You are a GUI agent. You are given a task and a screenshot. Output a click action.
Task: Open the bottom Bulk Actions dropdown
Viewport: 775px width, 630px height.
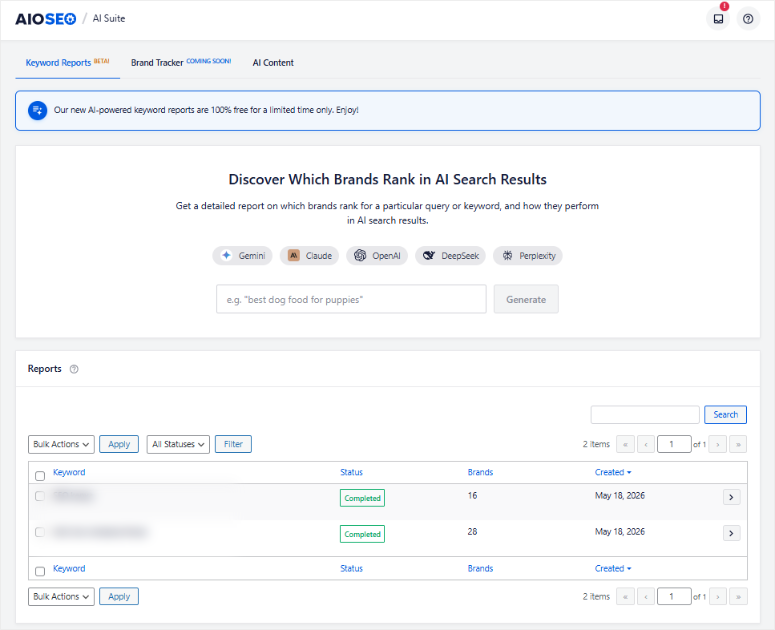(61, 596)
